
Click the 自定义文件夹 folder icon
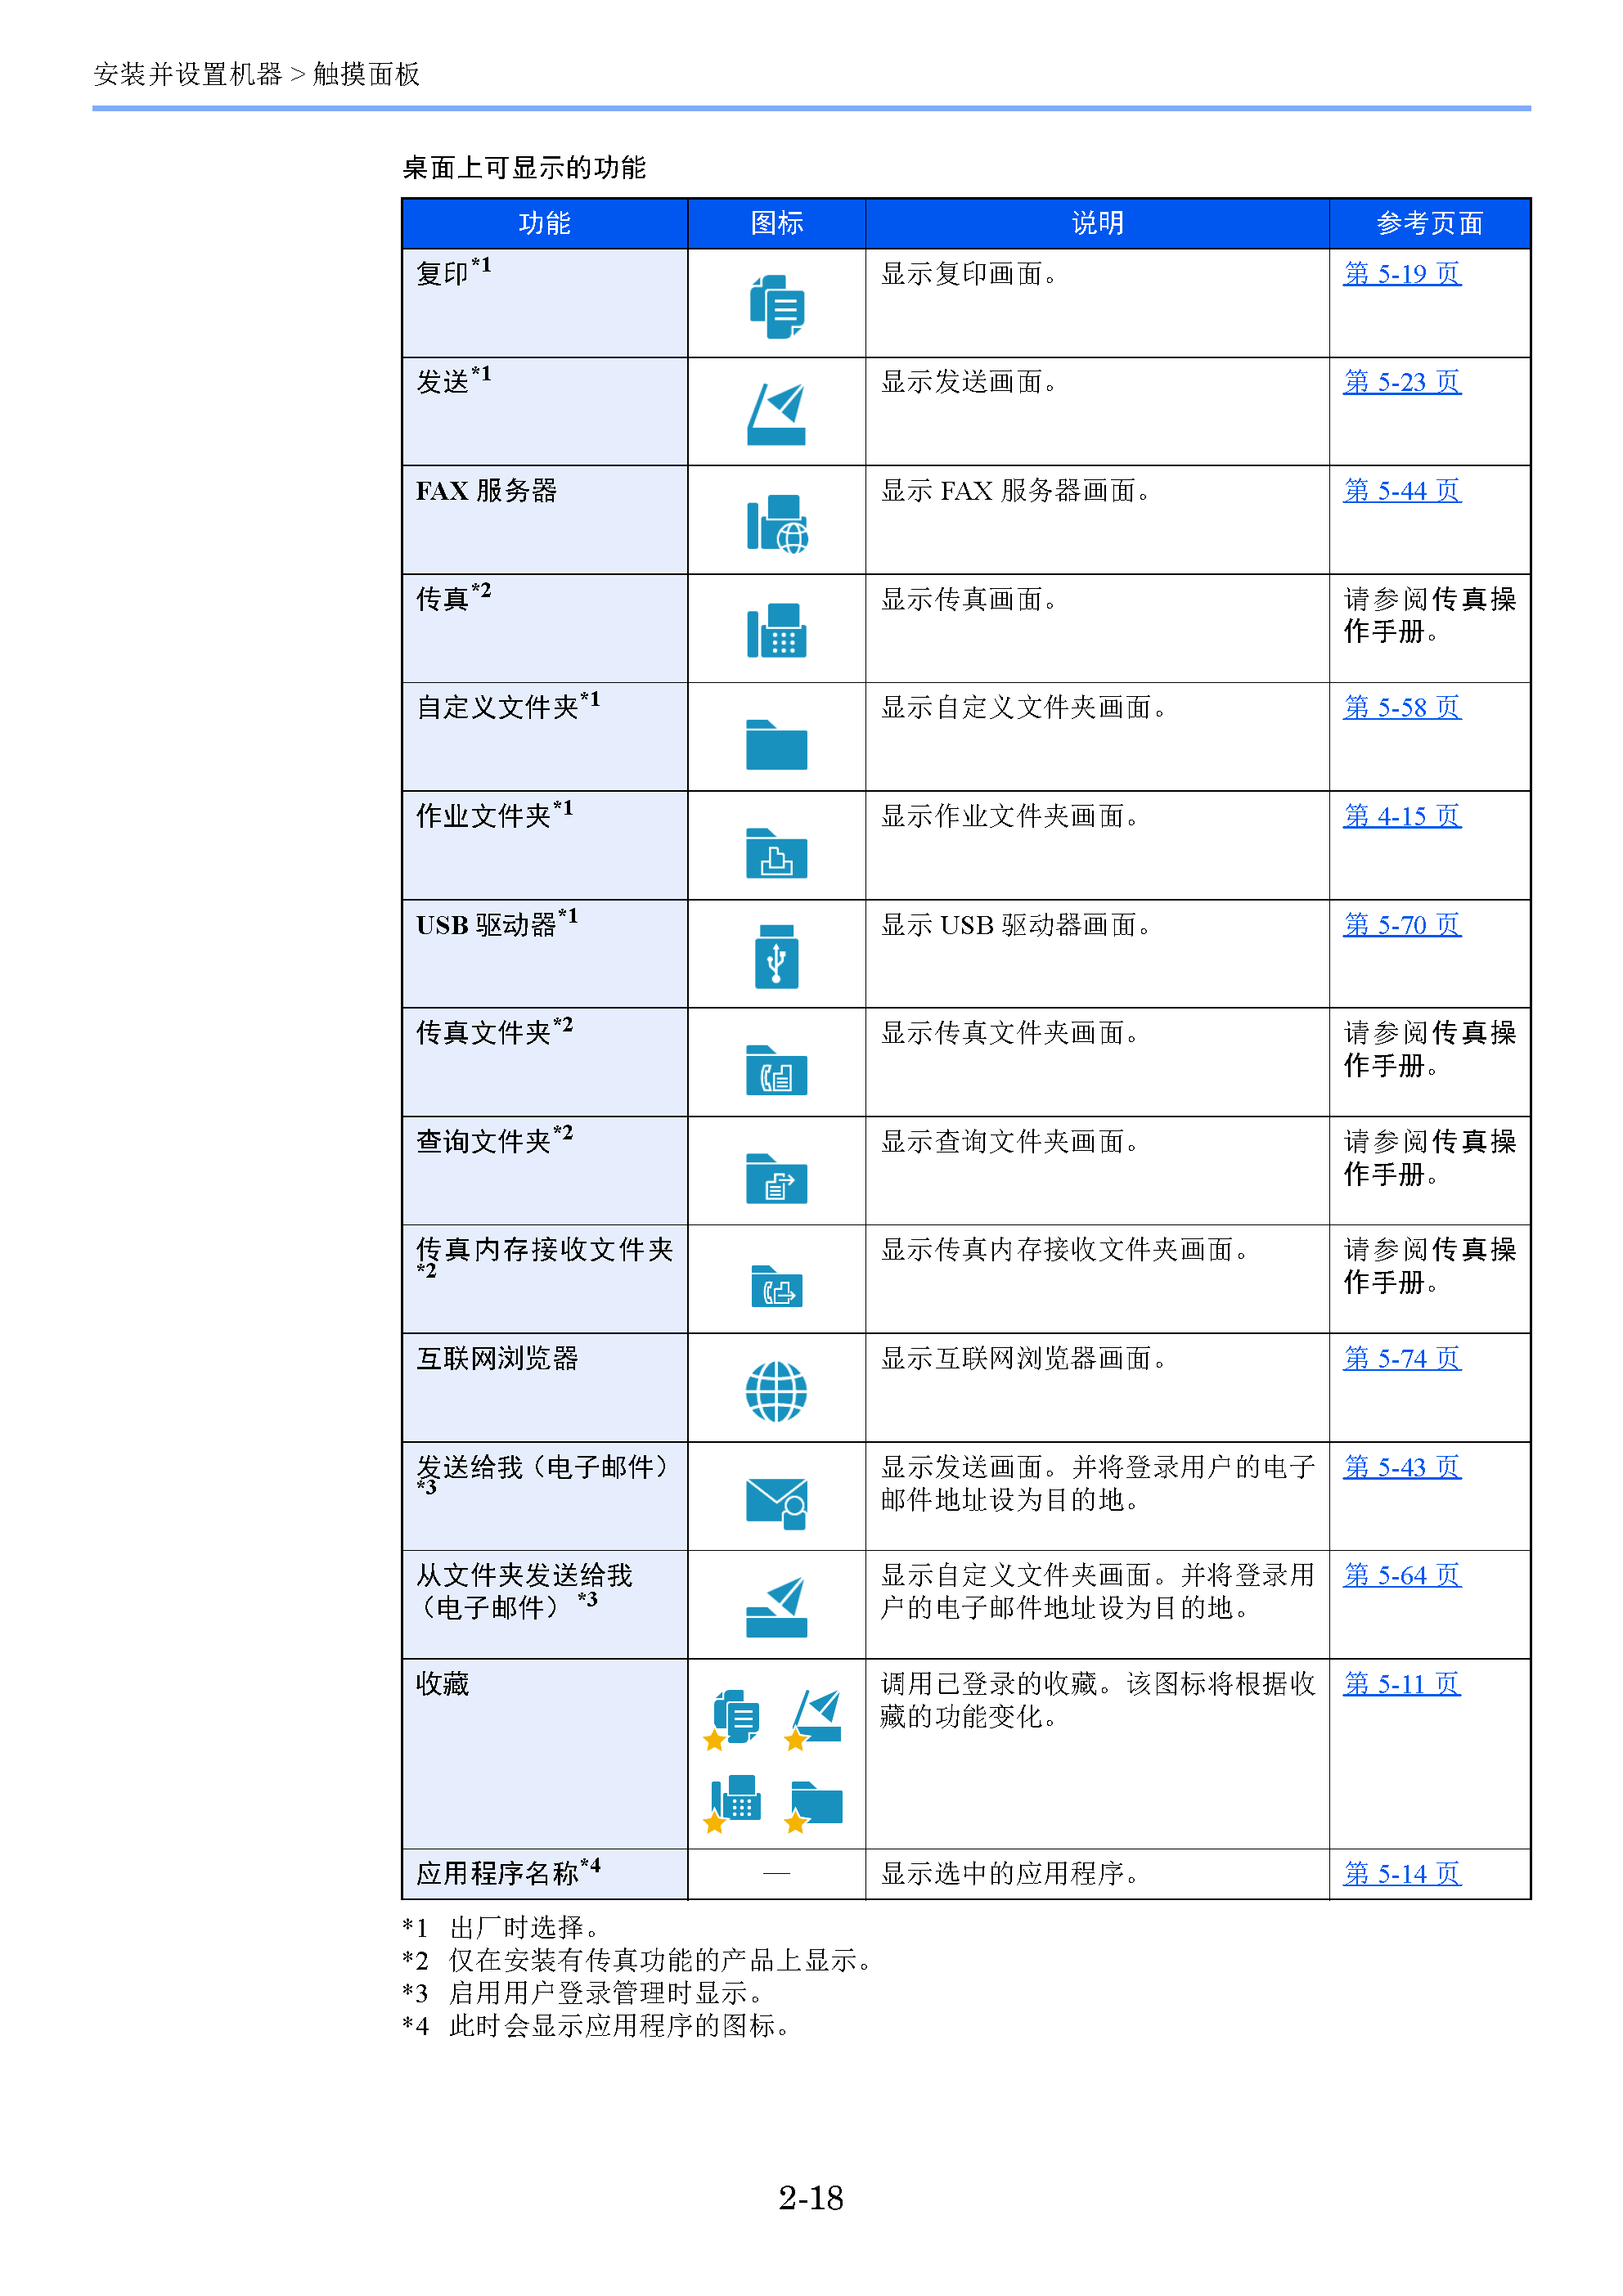point(777,745)
